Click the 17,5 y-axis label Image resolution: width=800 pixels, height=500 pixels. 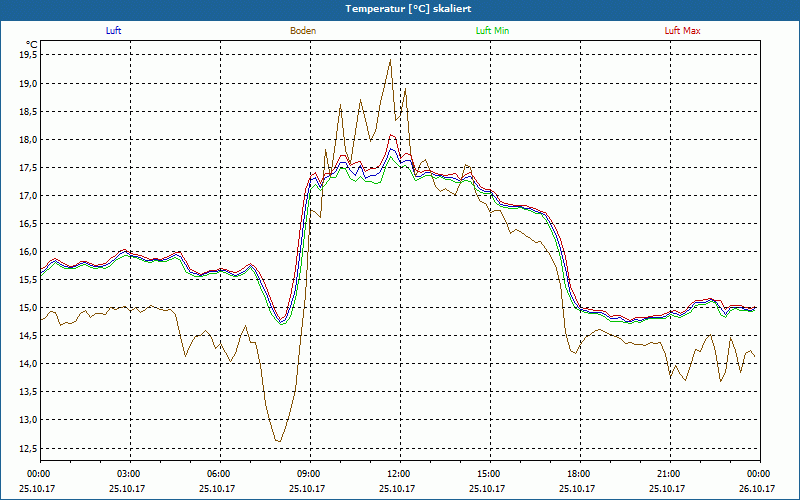(x=28, y=167)
